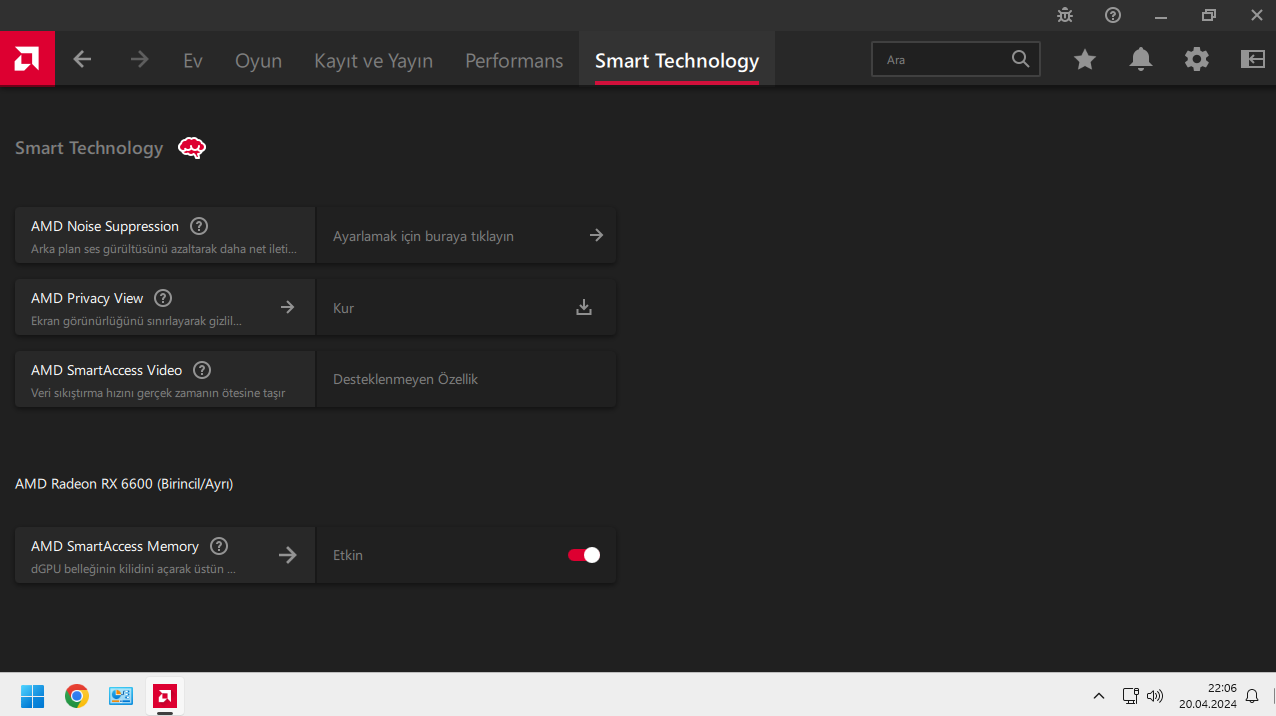Click 'AMD Radeon RX 6600 (Birincil/Ayrı)' label
The height and width of the screenshot is (716, 1276).
click(x=124, y=484)
